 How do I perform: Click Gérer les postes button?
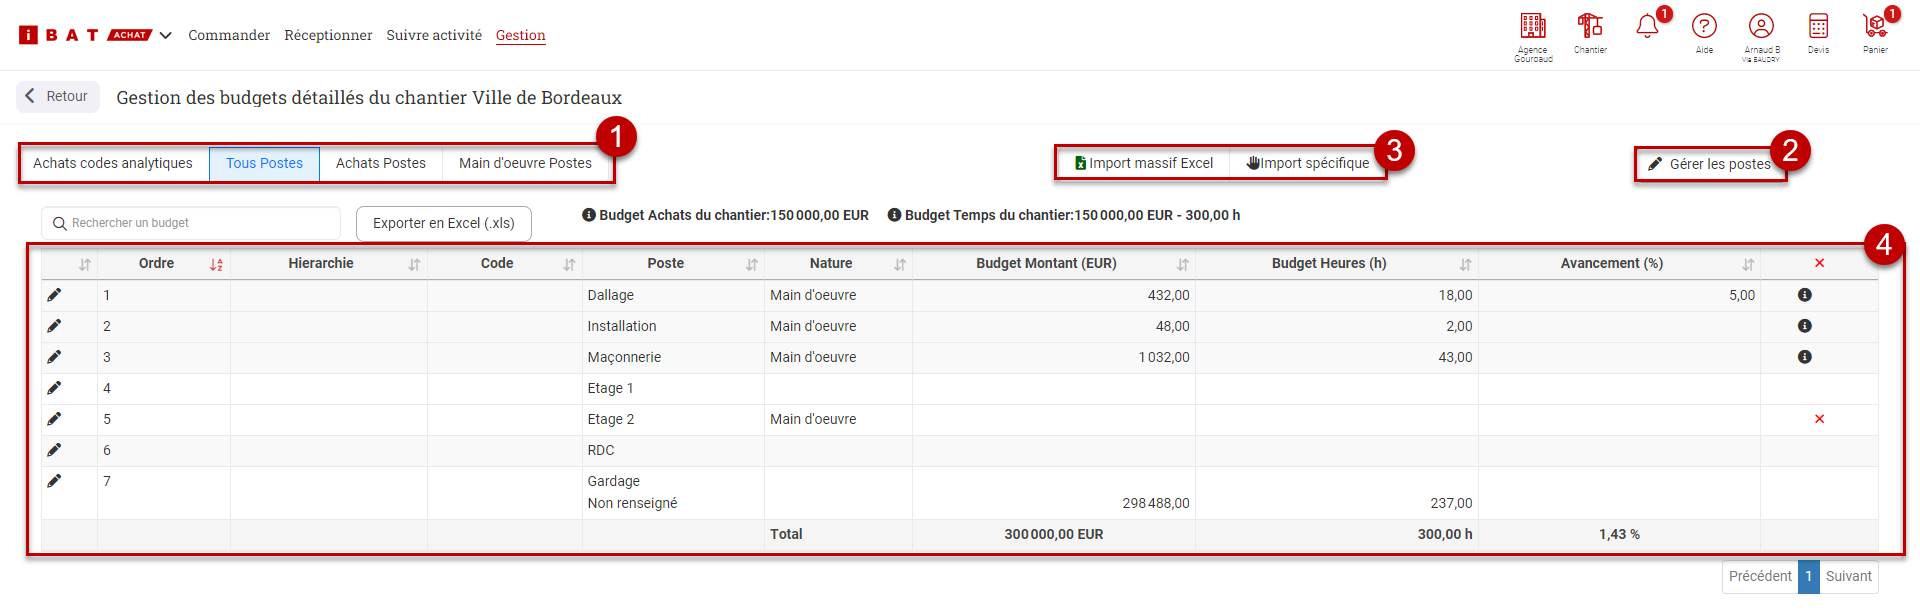1709,164
